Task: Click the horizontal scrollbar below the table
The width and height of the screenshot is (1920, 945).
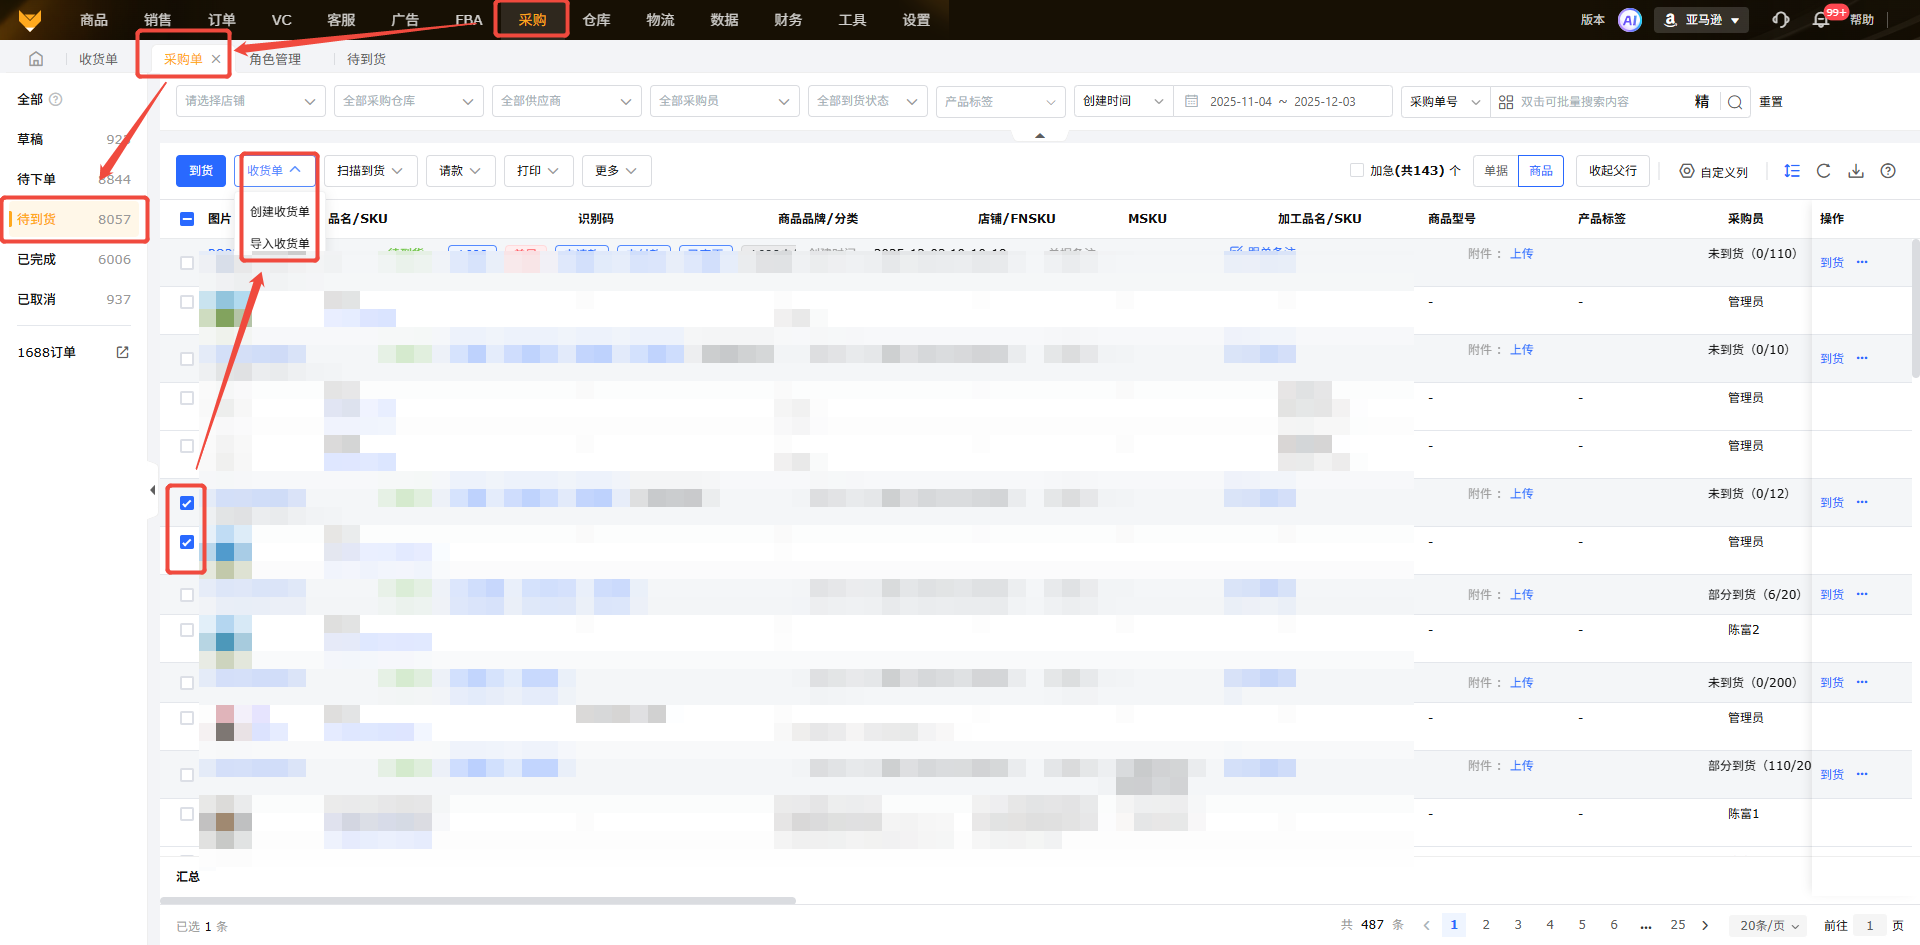Action: 478,901
